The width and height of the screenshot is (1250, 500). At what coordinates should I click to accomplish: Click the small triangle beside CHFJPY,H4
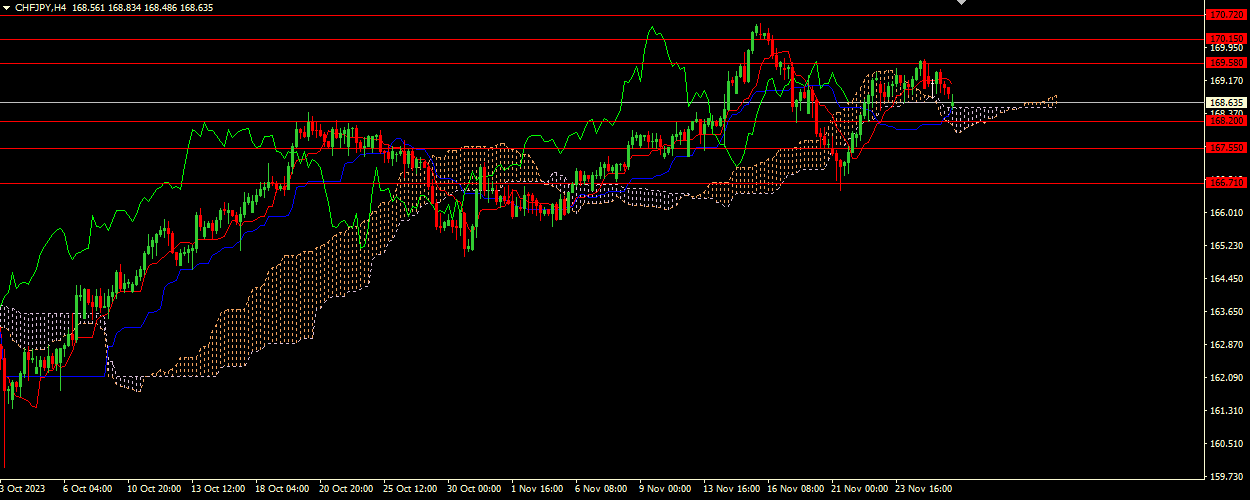[6, 7]
